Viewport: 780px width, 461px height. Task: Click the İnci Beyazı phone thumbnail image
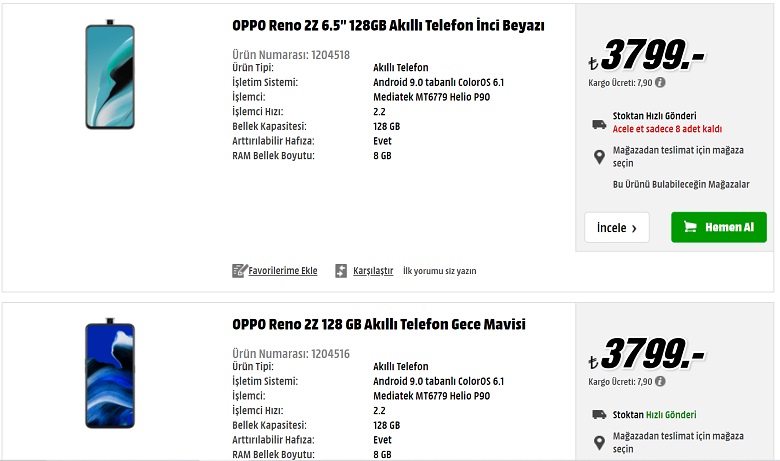click(110, 75)
